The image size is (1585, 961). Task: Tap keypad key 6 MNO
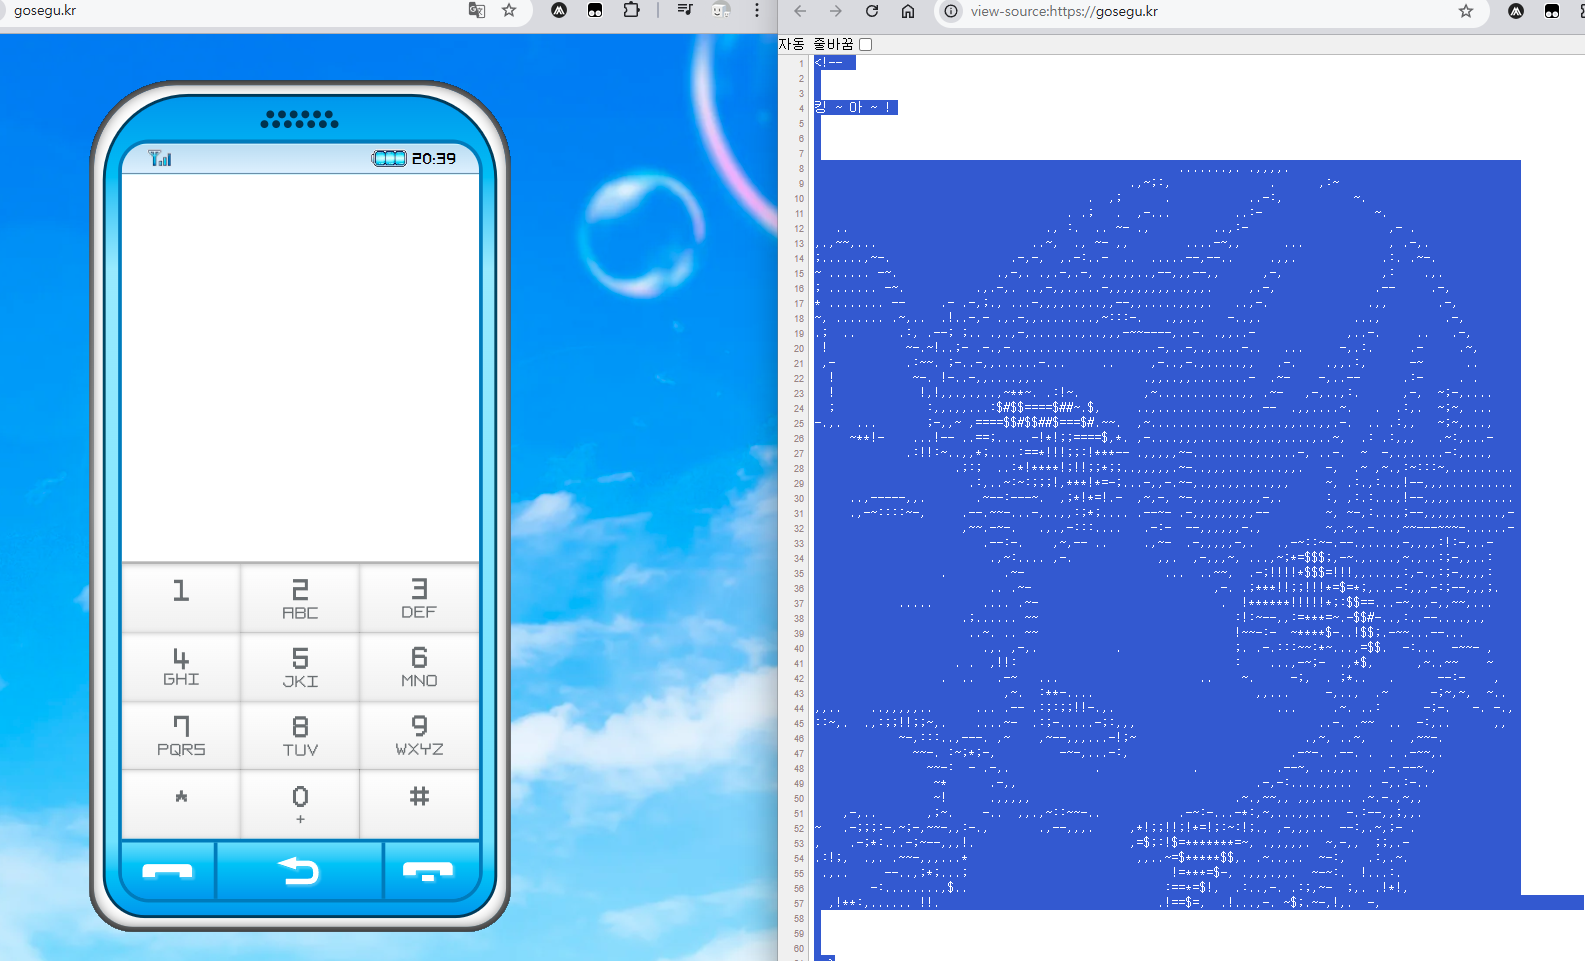pos(419,667)
